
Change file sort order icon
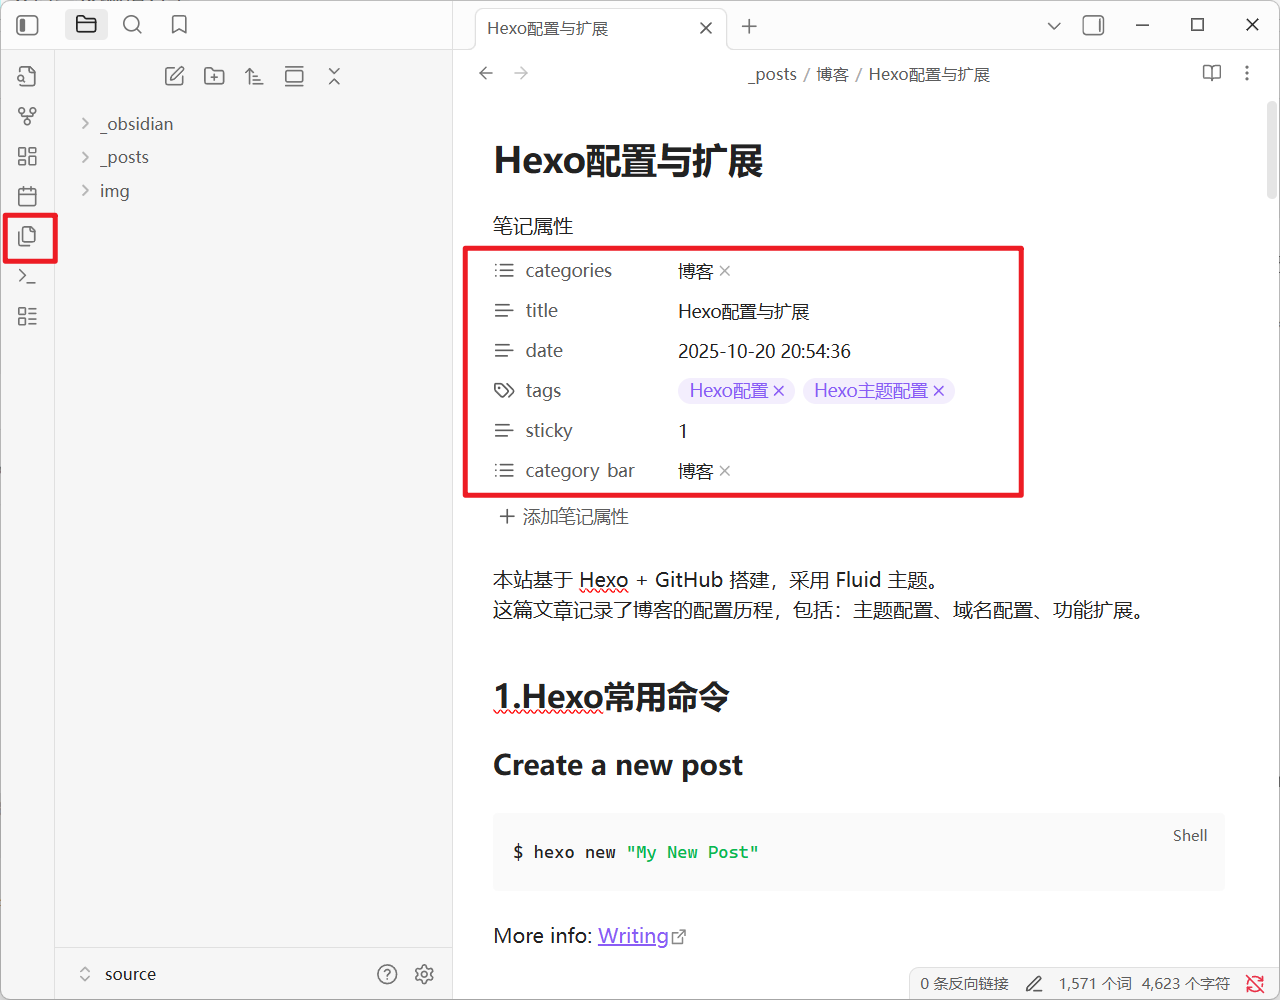(x=254, y=76)
